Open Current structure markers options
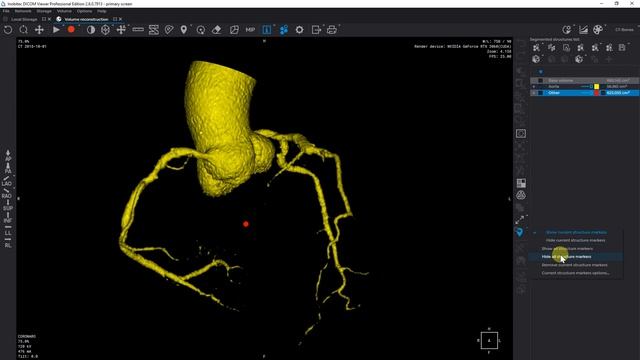The image size is (640, 360). 576,273
